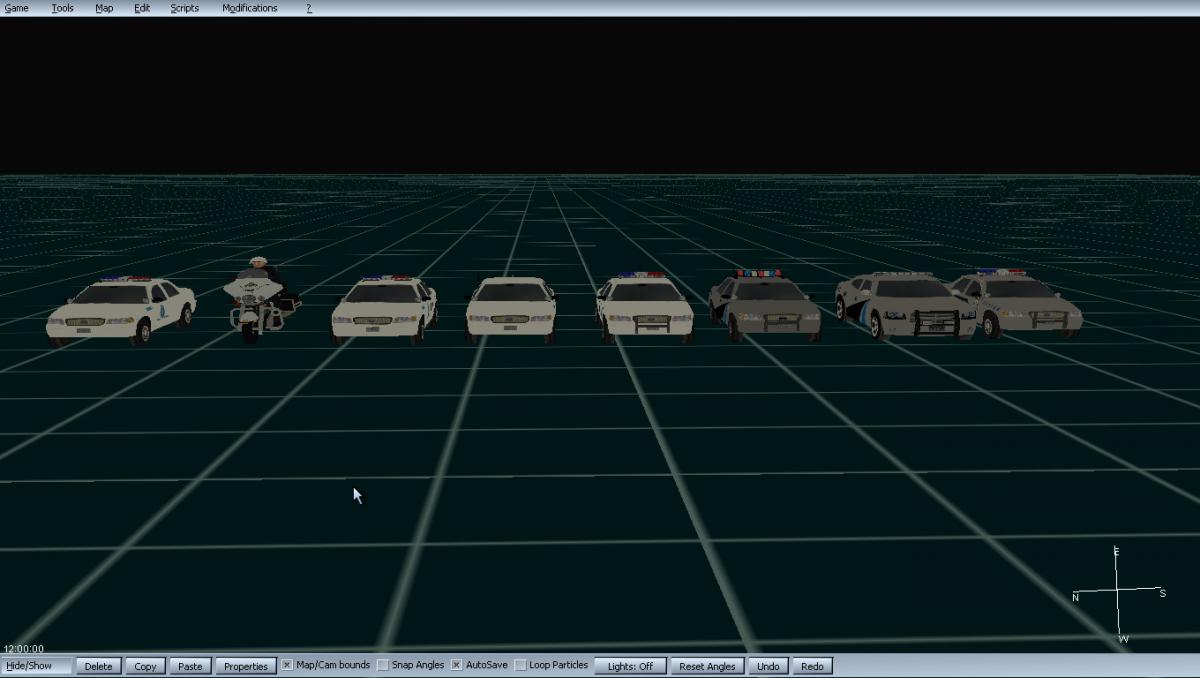The width and height of the screenshot is (1200, 678).
Task: Select the dark grey police sedan with red-blue lightbar
Action: coord(765,305)
